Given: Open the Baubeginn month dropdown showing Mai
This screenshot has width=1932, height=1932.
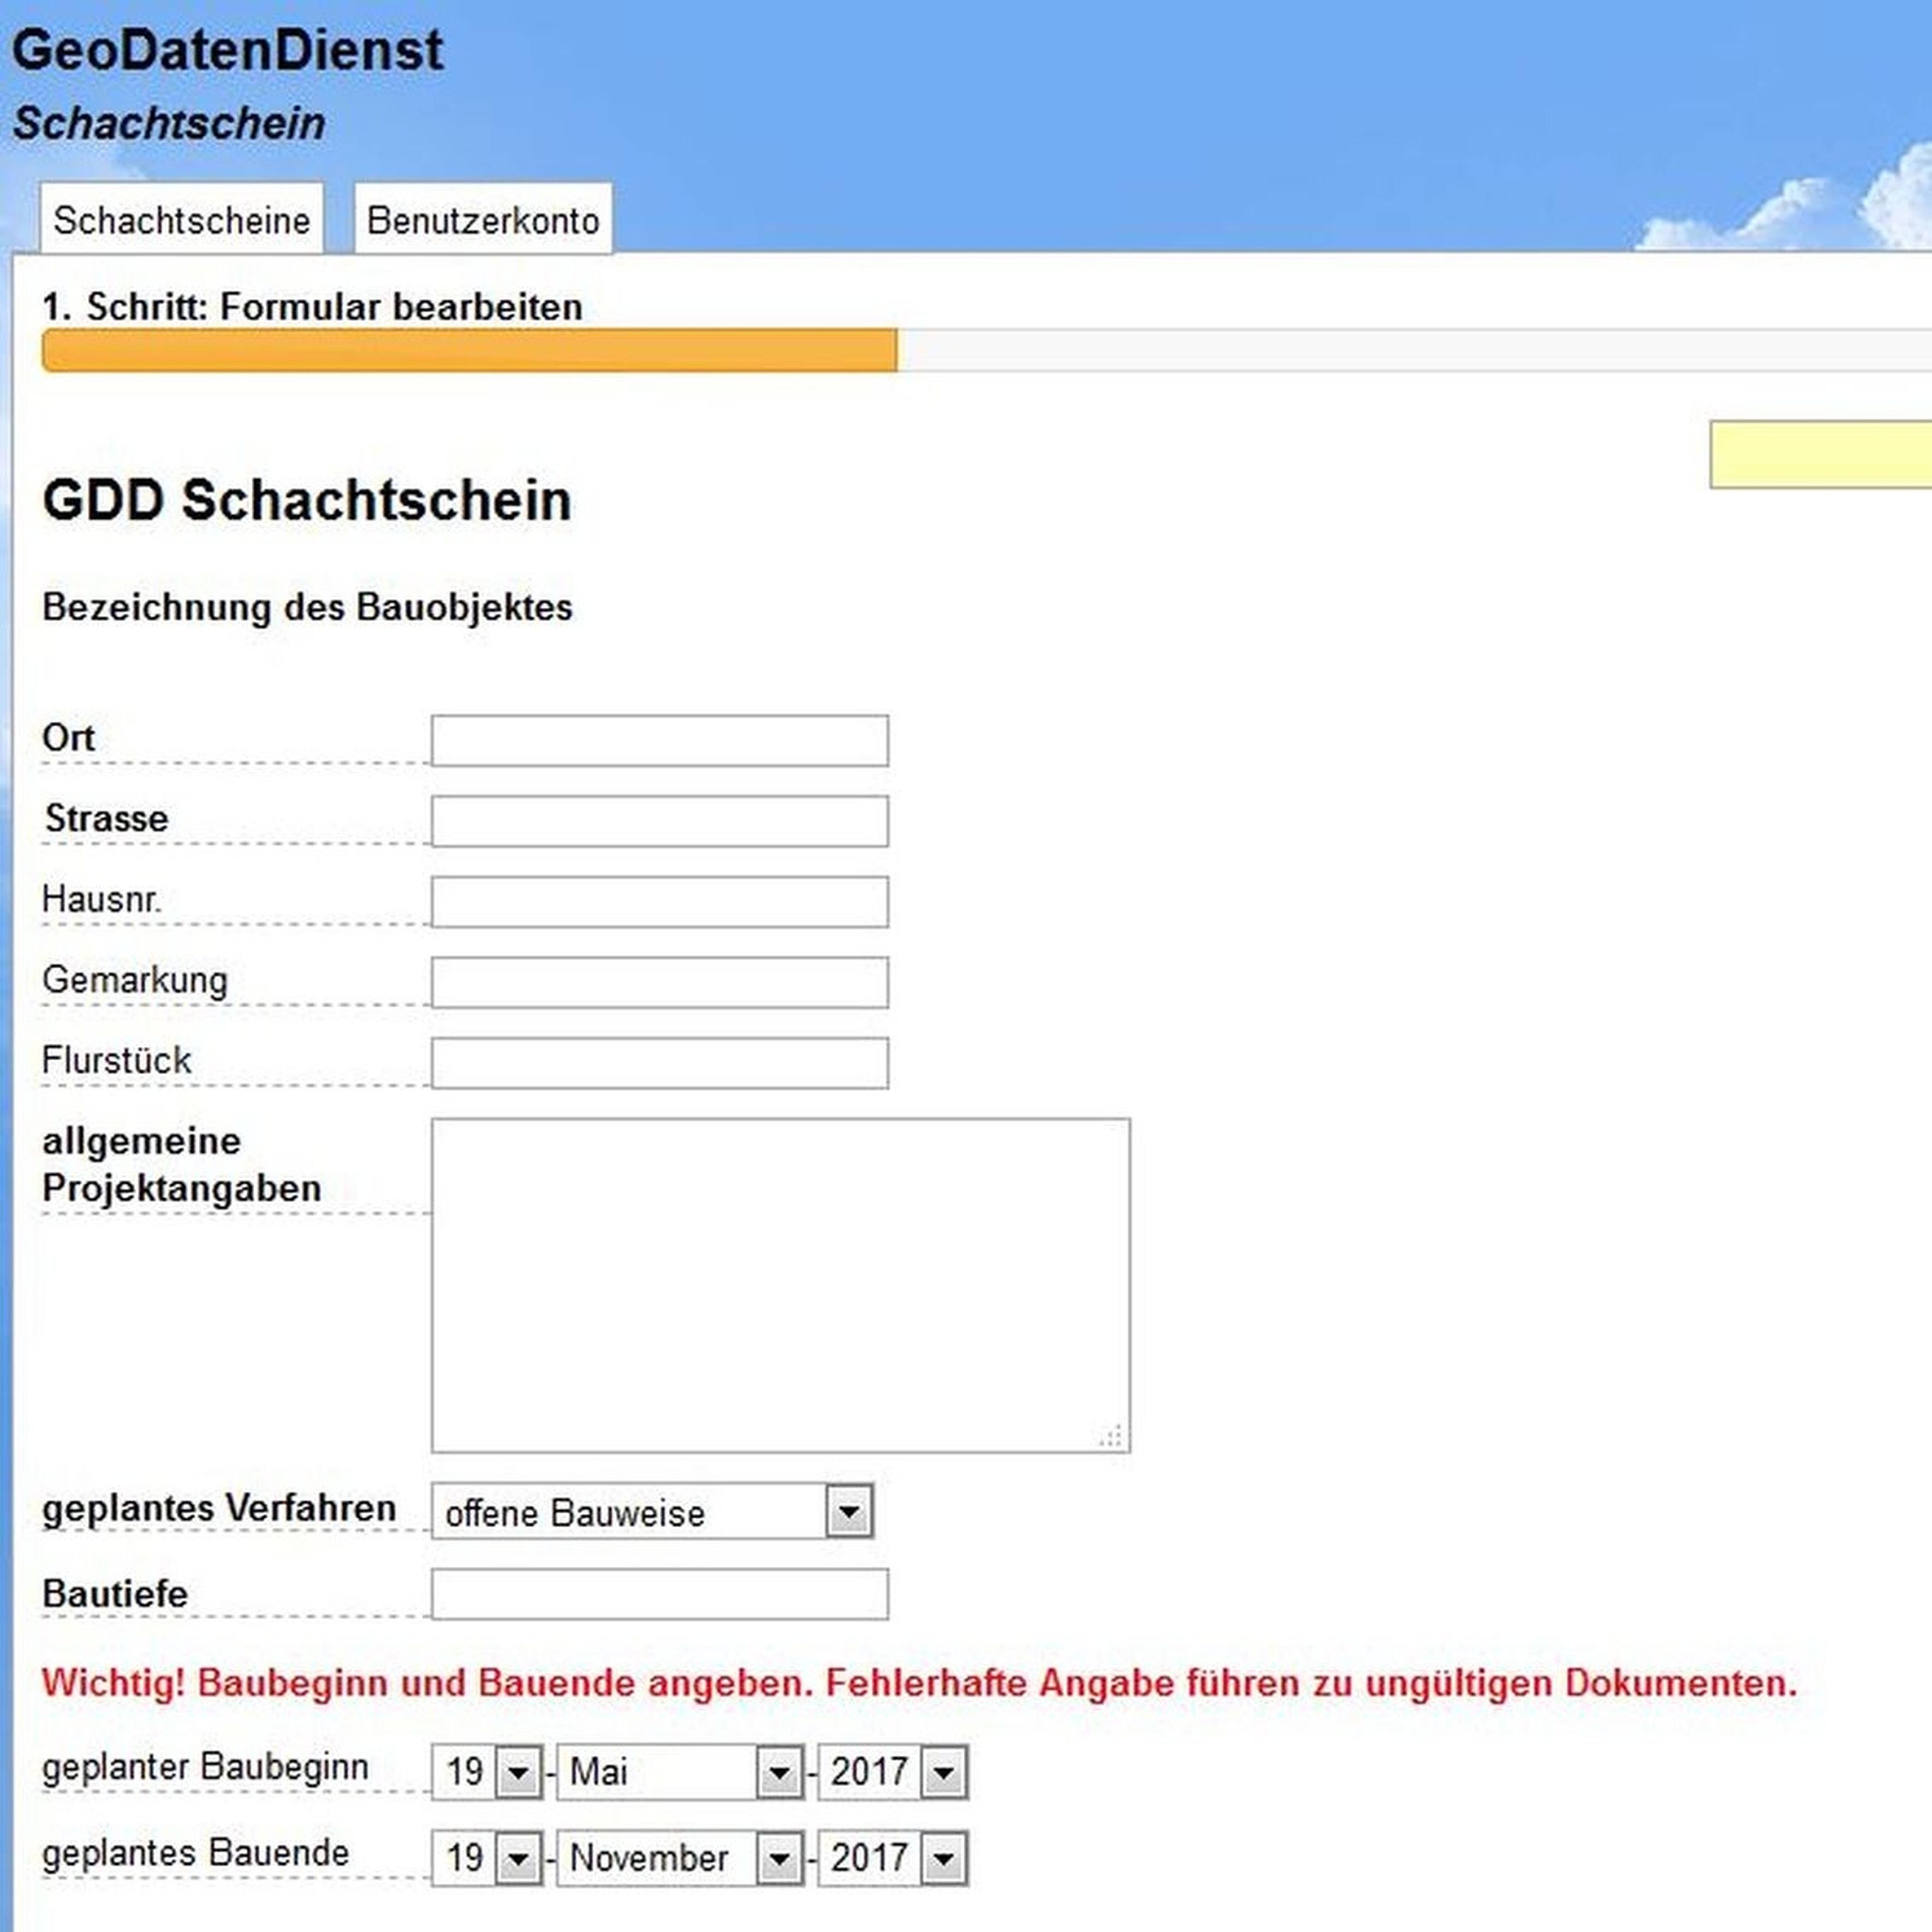Looking at the screenshot, I should click(680, 1772).
